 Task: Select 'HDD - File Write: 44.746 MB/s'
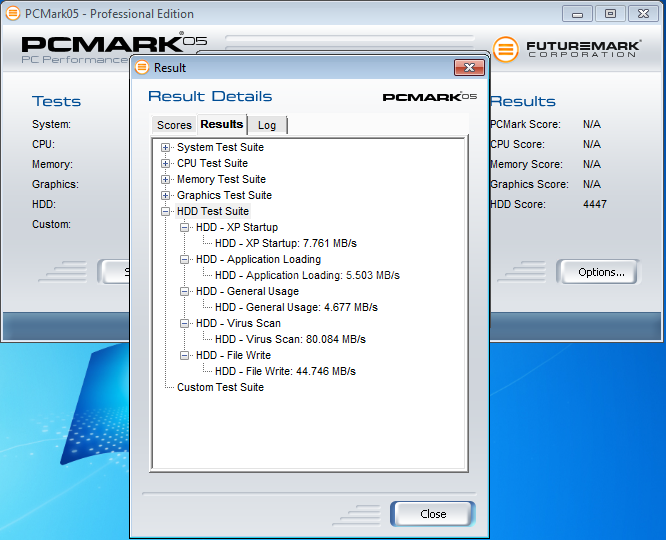pyautogui.click(x=285, y=371)
